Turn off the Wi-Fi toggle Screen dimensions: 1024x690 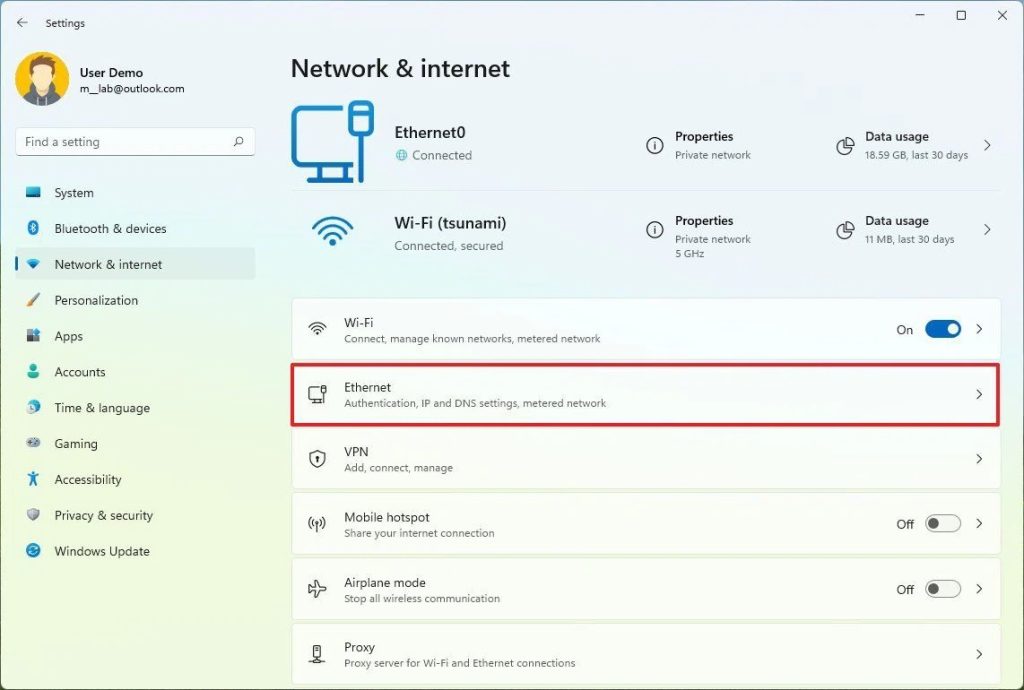point(942,329)
